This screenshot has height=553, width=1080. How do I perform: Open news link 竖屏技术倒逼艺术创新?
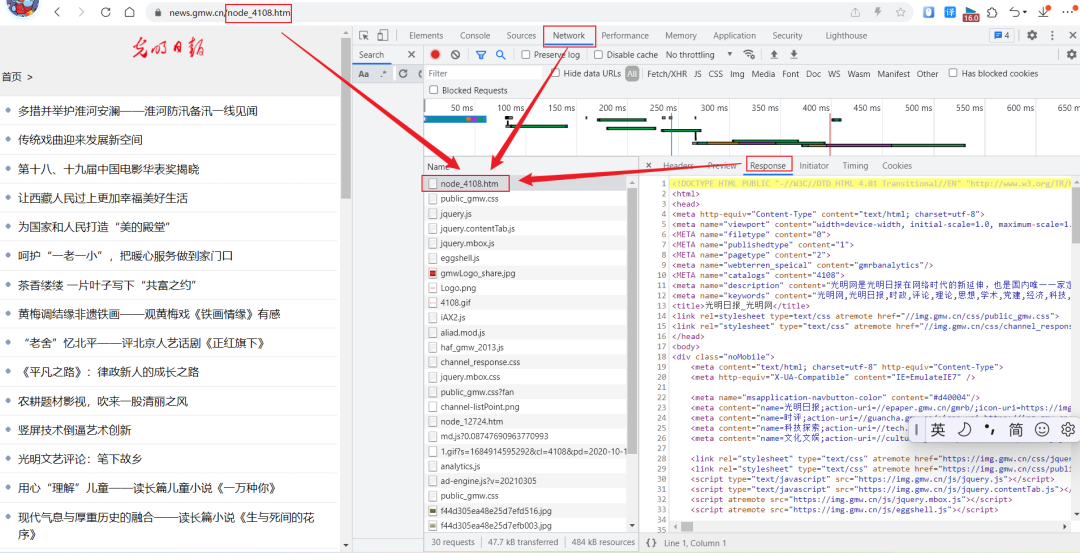point(74,430)
